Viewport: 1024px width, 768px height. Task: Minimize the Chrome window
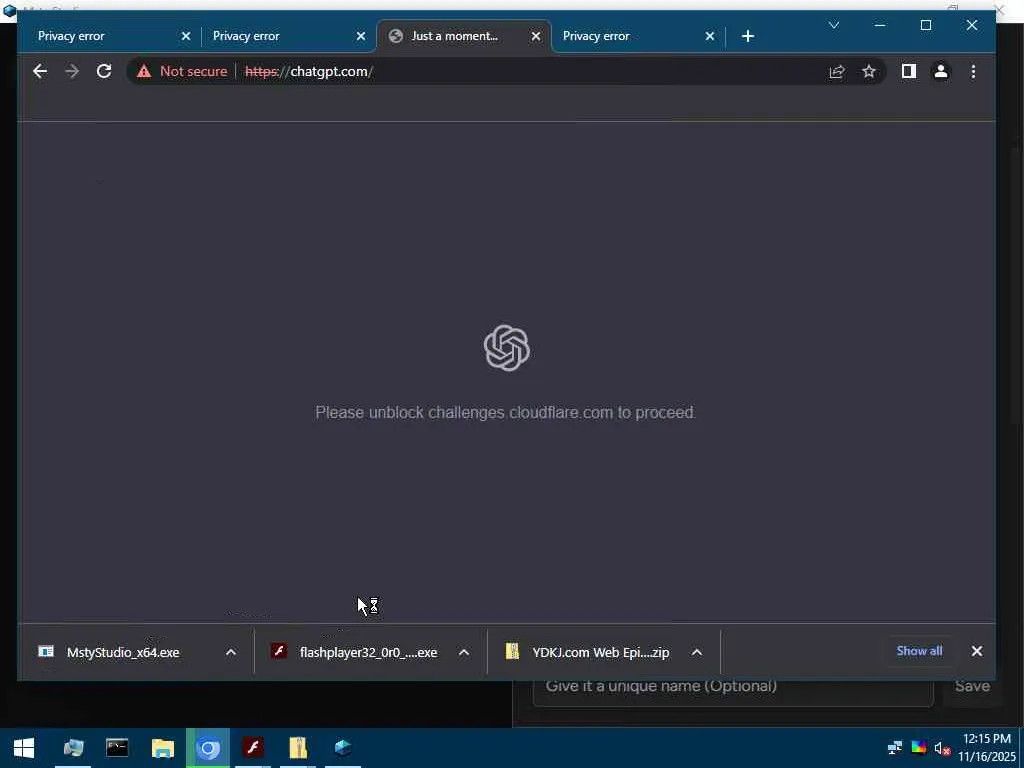pos(880,25)
